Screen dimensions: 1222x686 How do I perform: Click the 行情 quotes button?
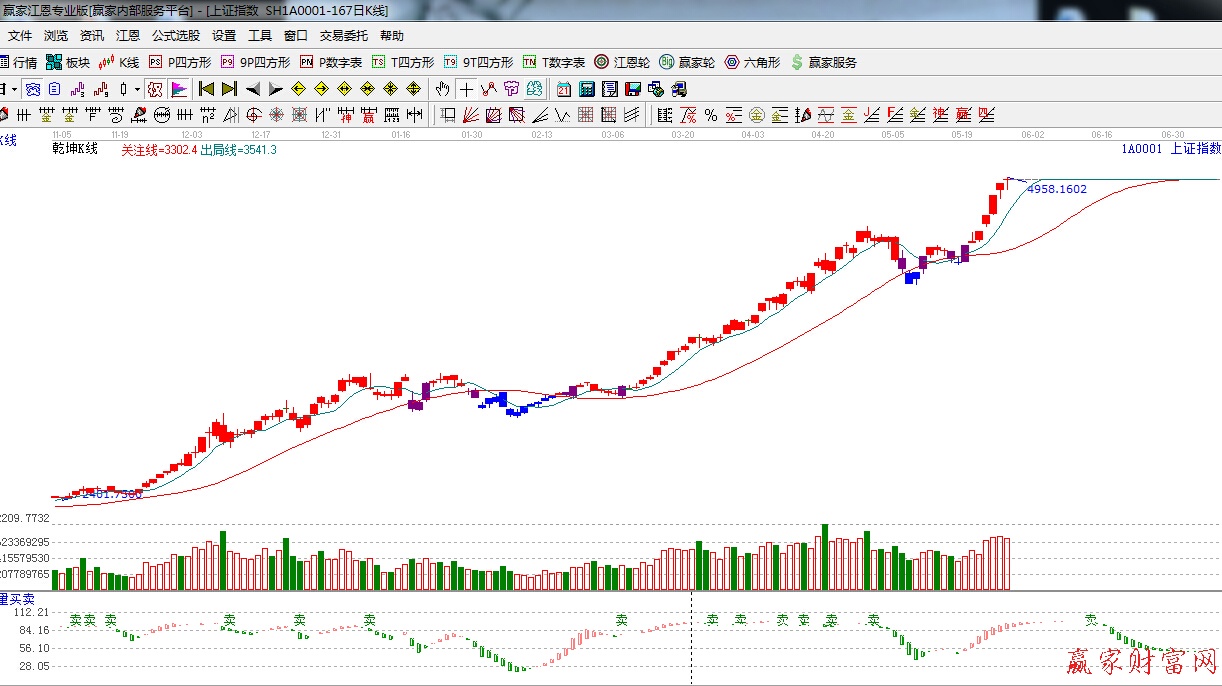pos(18,62)
